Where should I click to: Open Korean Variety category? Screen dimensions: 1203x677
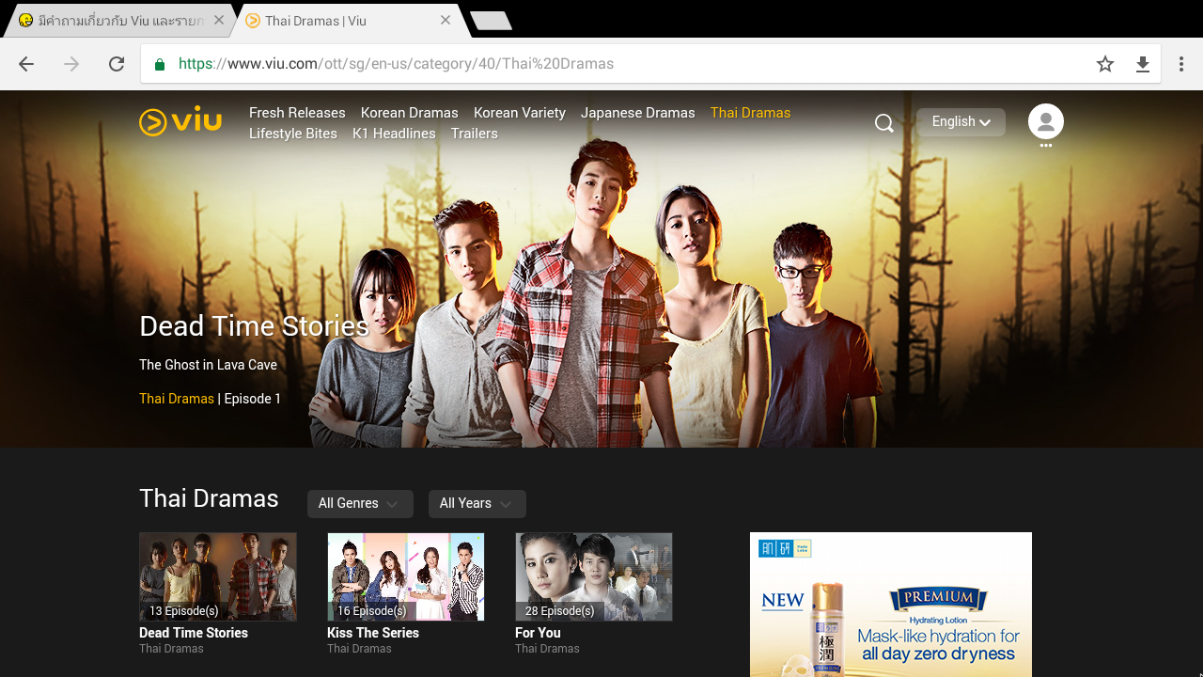coord(519,113)
